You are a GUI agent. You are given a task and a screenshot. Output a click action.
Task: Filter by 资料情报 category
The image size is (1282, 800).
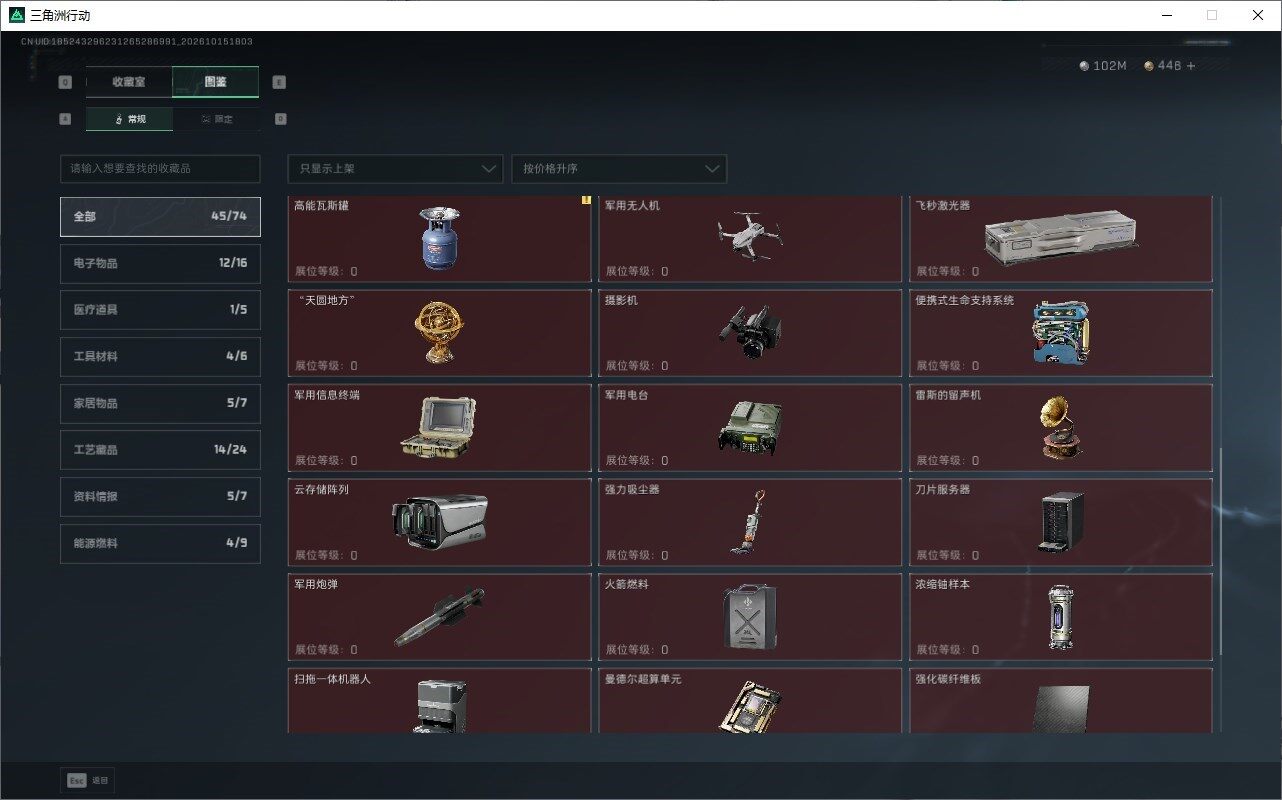tap(160, 497)
